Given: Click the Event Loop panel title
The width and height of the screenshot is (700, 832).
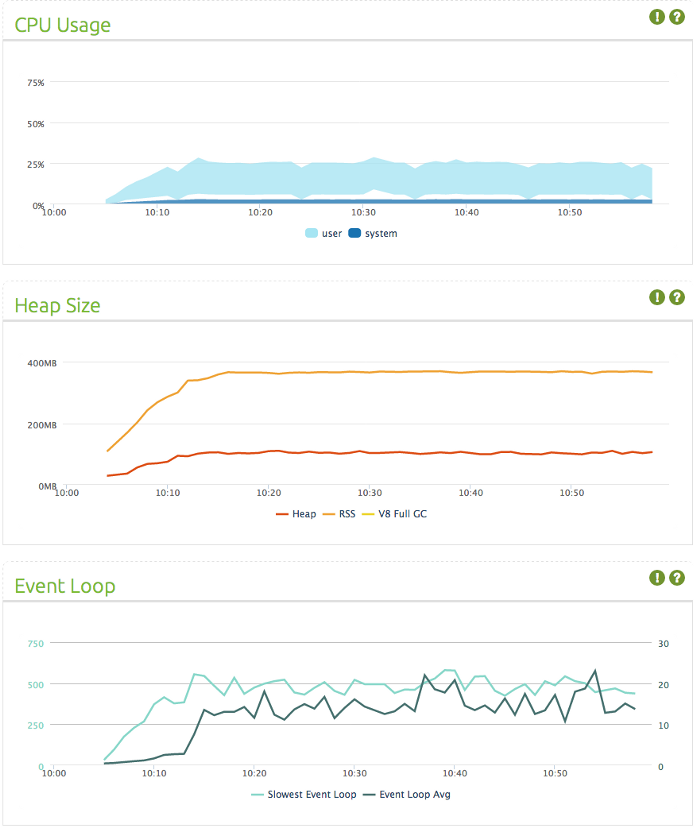Looking at the screenshot, I should tap(65, 586).
